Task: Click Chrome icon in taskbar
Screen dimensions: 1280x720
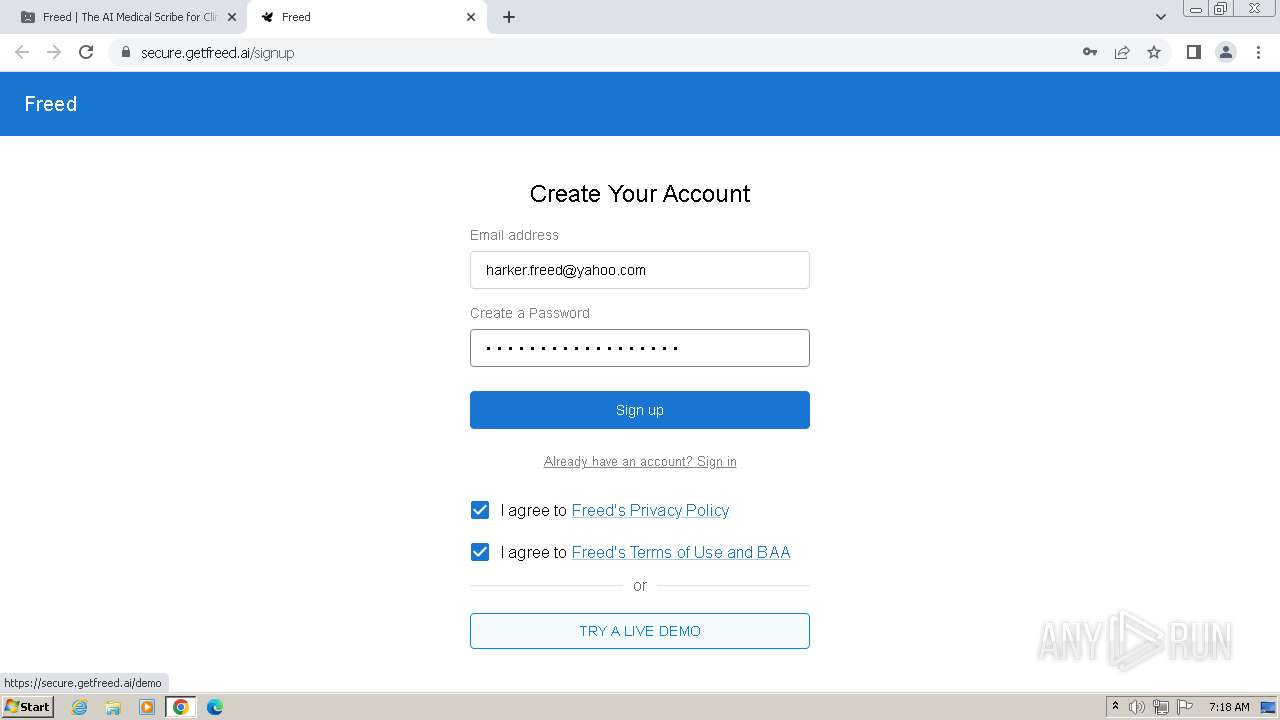Action: pos(181,707)
